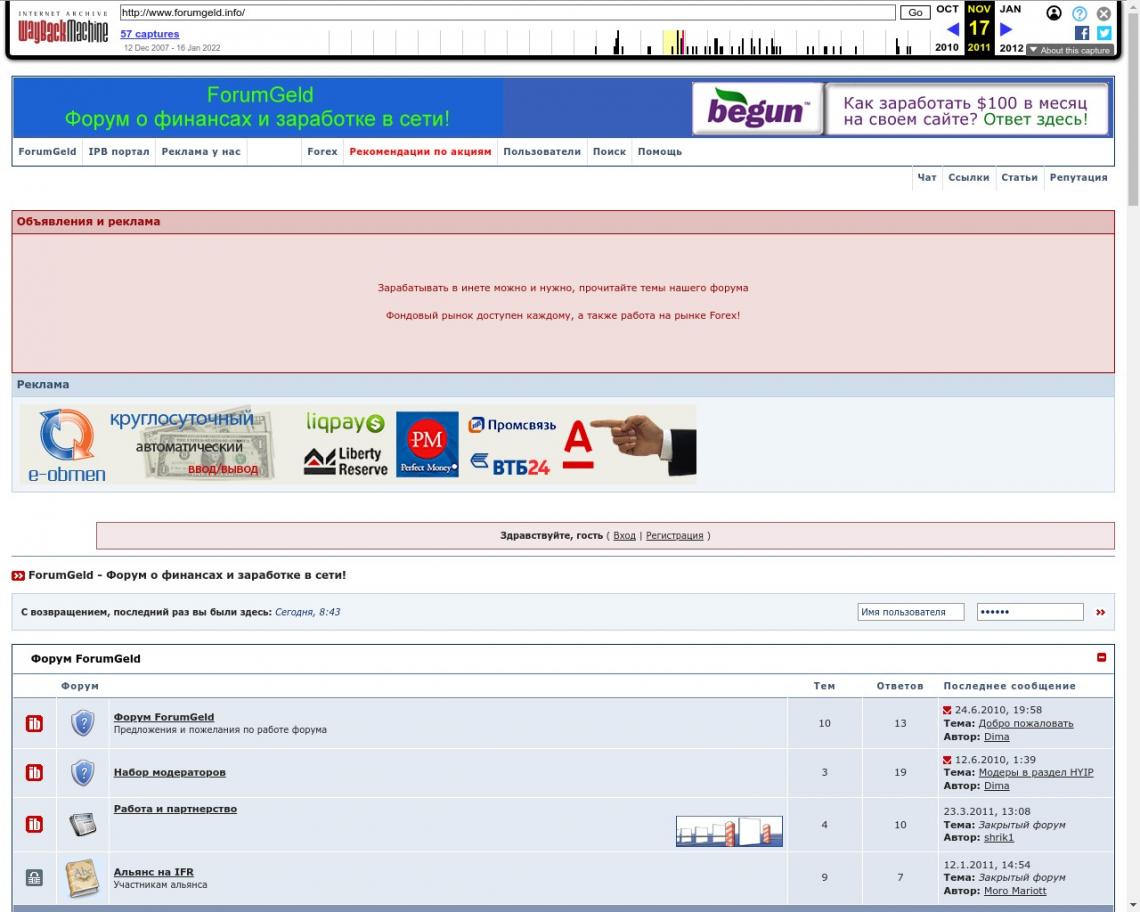The height and width of the screenshot is (912, 1140).
Task: Go to previous capture with left arrow
Action: 952,29
